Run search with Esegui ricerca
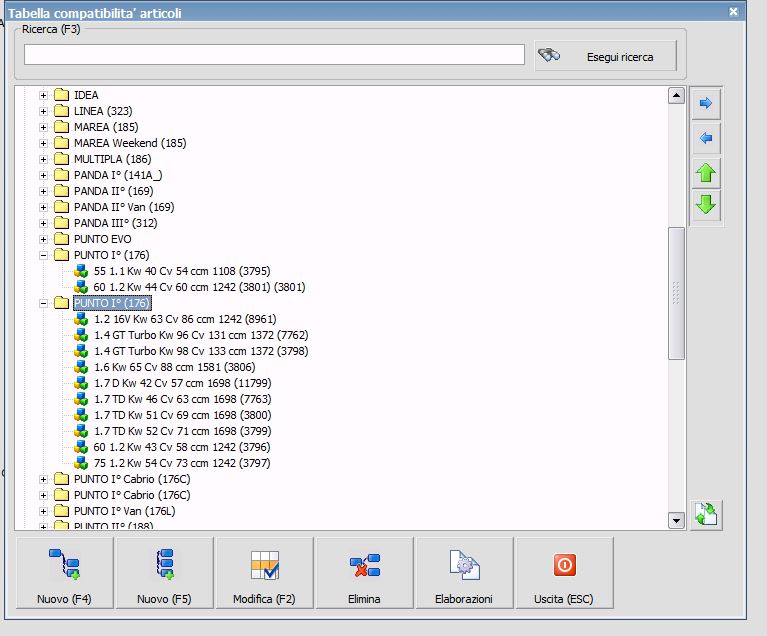The height and width of the screenshot is (636, 767). pyautogui.click(x=606, y=56)
